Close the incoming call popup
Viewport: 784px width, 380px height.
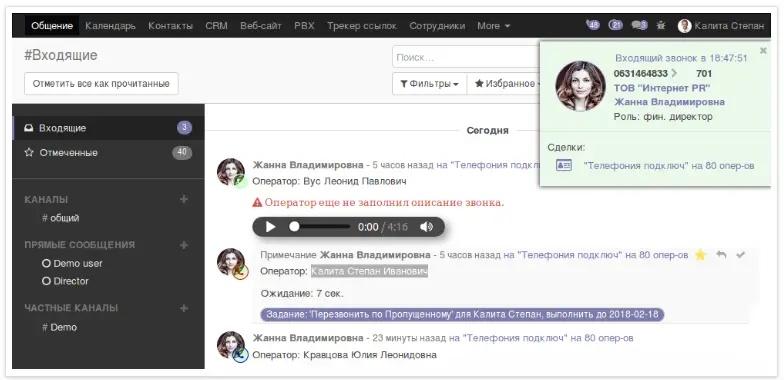click(763, 50)
